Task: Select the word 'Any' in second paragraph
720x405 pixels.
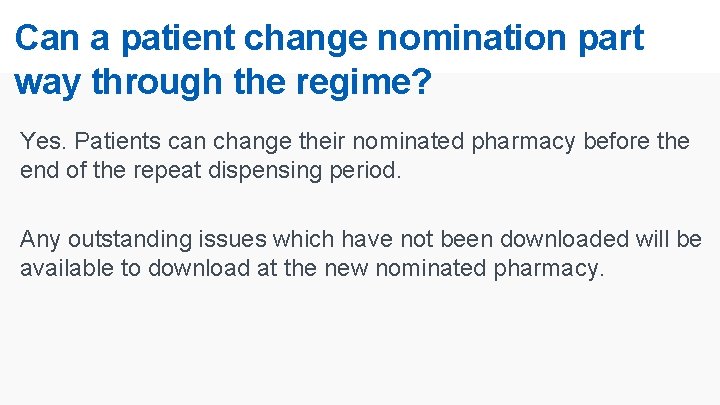Action: (x=40, y=240)
